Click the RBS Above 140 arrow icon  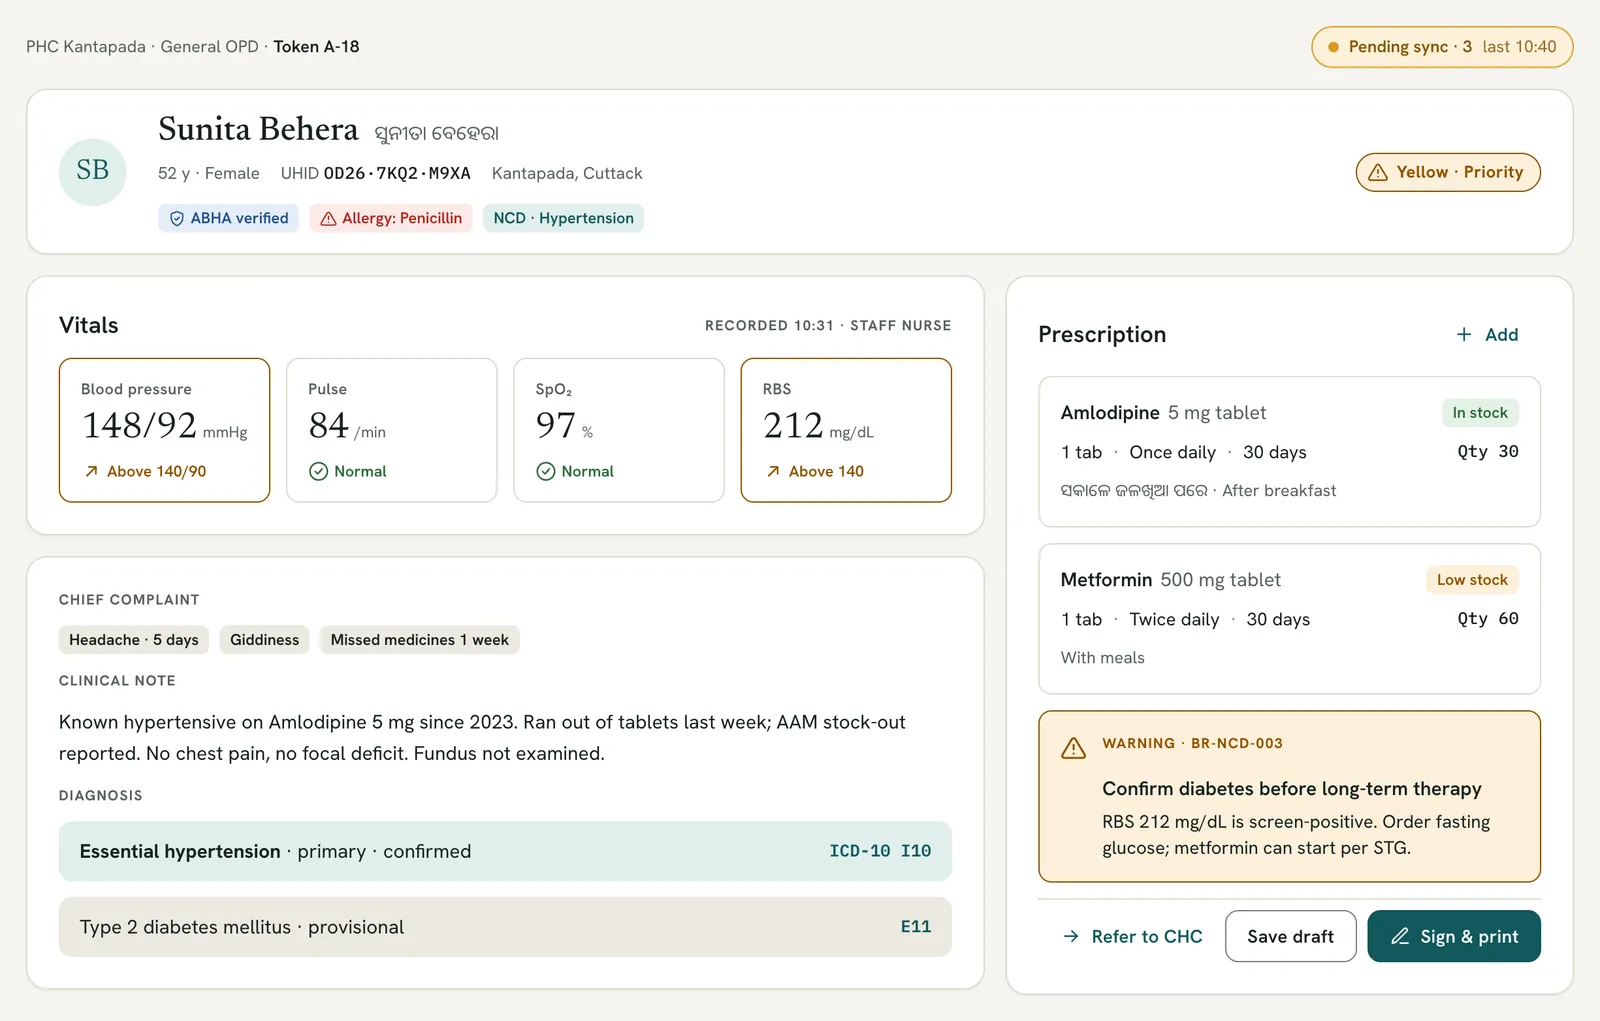pyautogui.click(x=773, y=471)
